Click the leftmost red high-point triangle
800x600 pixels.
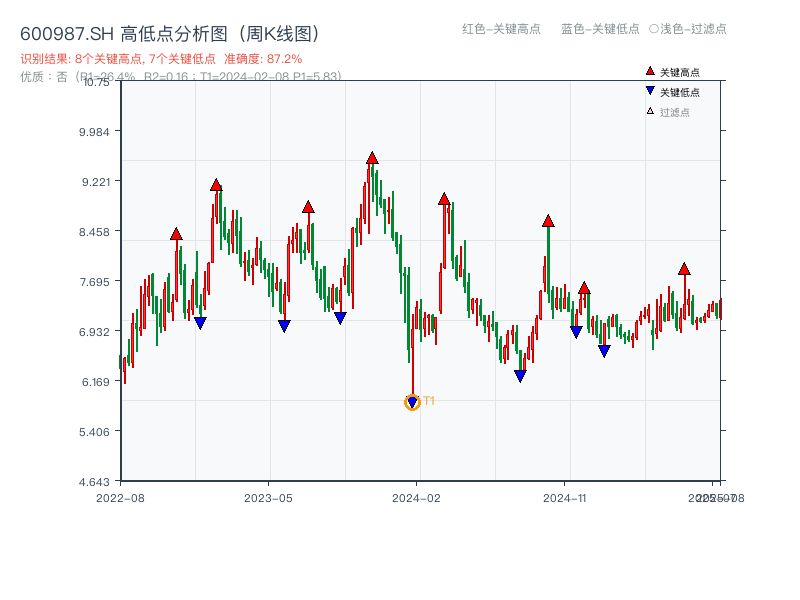tap(176, 232)
